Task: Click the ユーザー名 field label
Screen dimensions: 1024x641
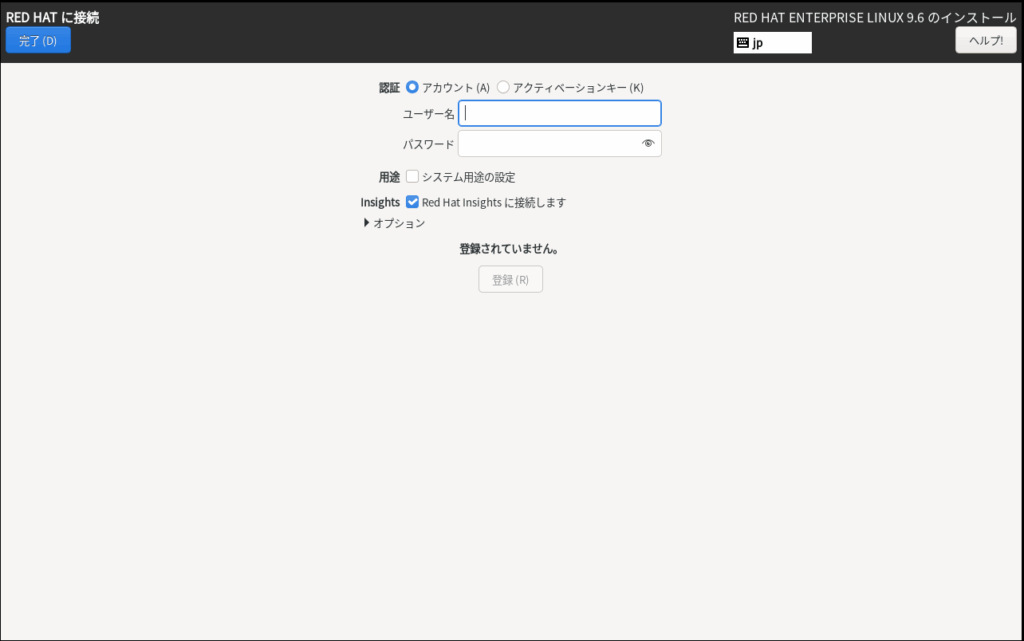Action: (428, 114)
